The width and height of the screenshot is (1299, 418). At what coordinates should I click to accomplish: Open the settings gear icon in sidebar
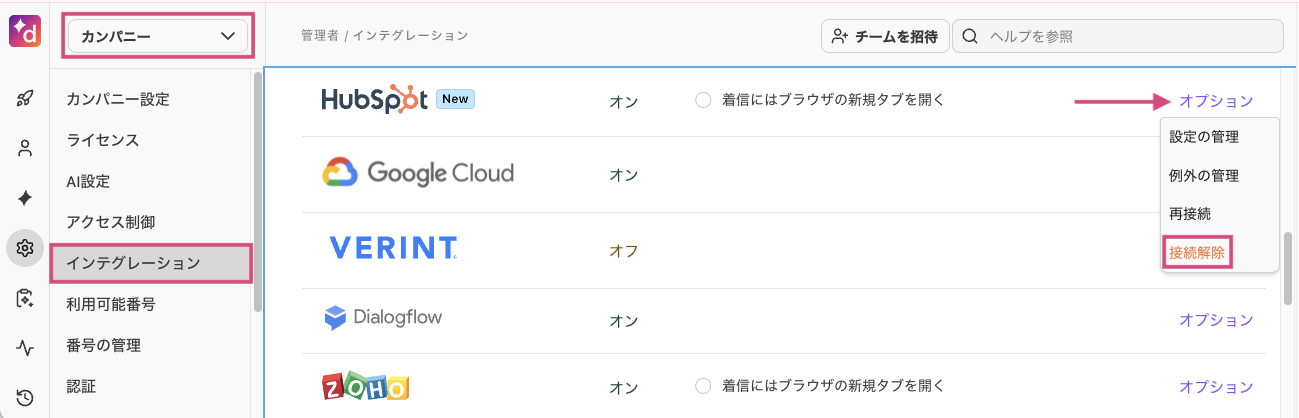(25, 248)
